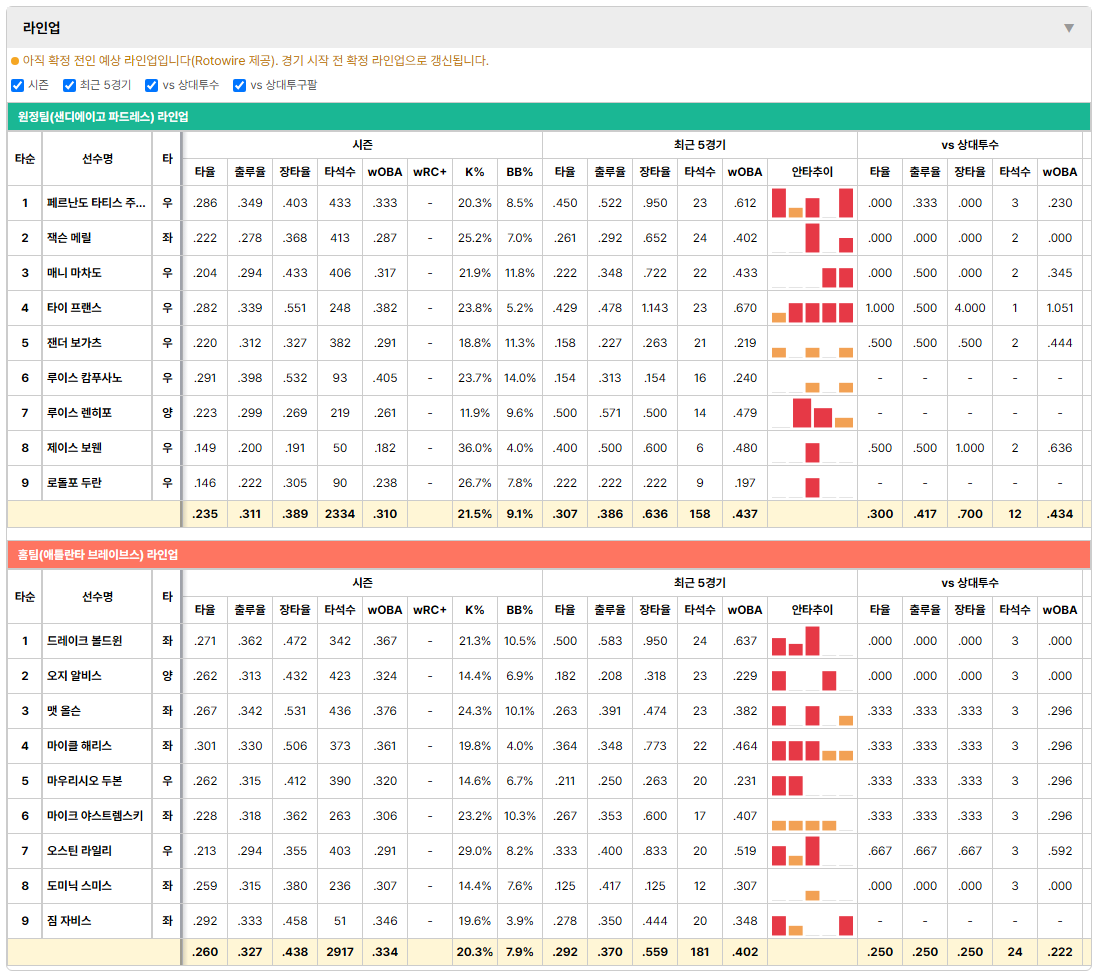
Task: Sort Braves table by K% column header
Action: click(475, 610)
